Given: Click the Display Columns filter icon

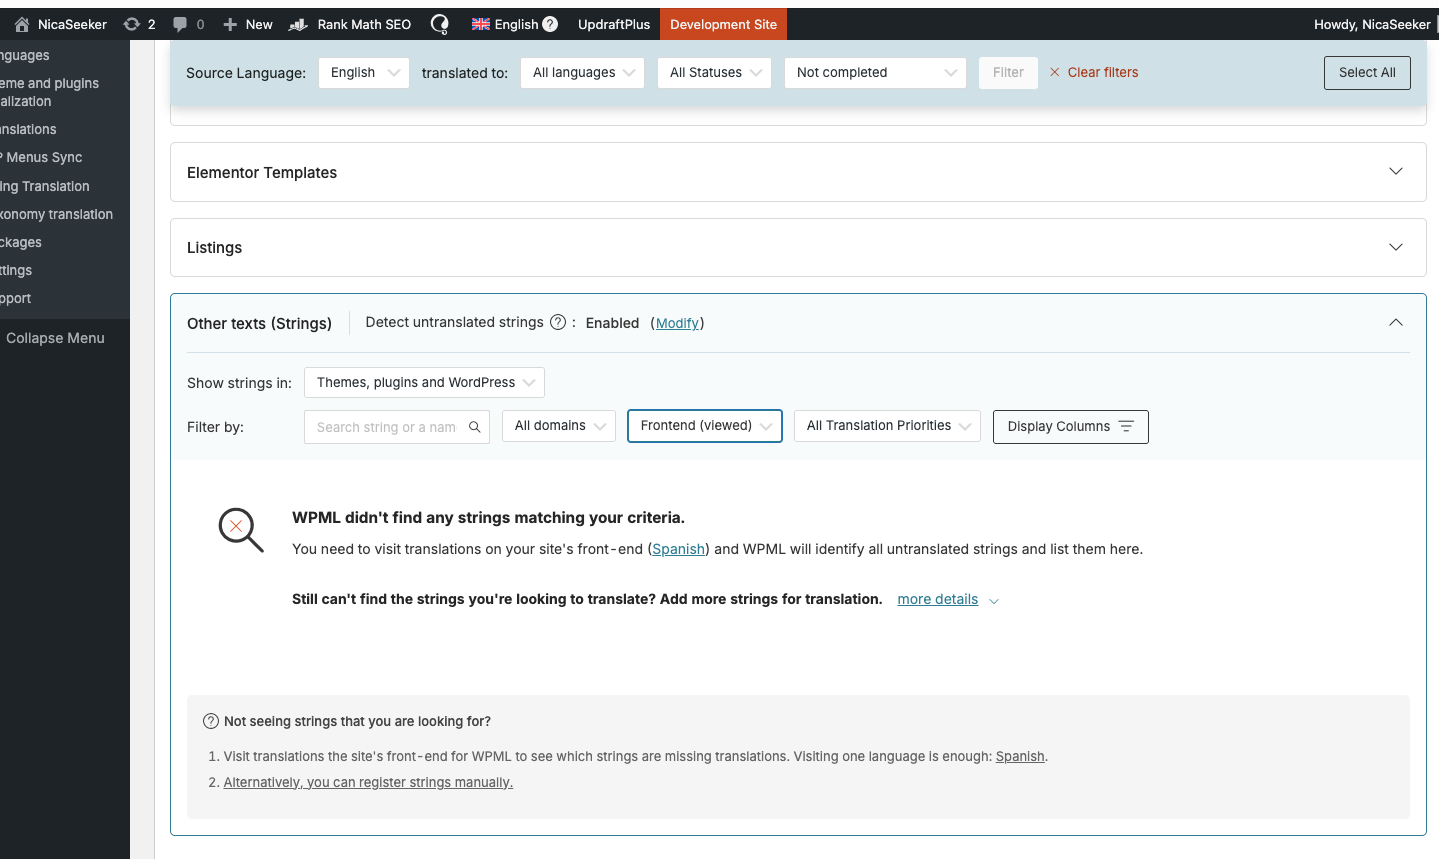Looking at the screenshot, I should point(1126,426).
